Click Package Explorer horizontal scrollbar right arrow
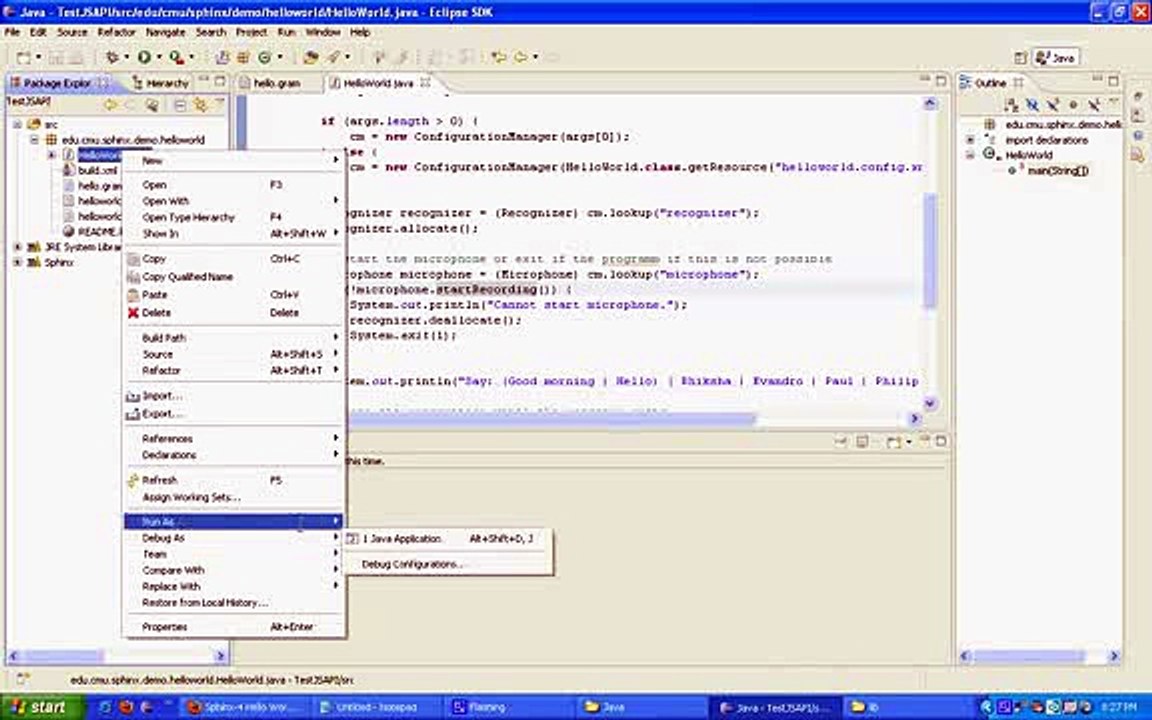The height and width of the screenshot is (720, 1152). pos(220,655)
